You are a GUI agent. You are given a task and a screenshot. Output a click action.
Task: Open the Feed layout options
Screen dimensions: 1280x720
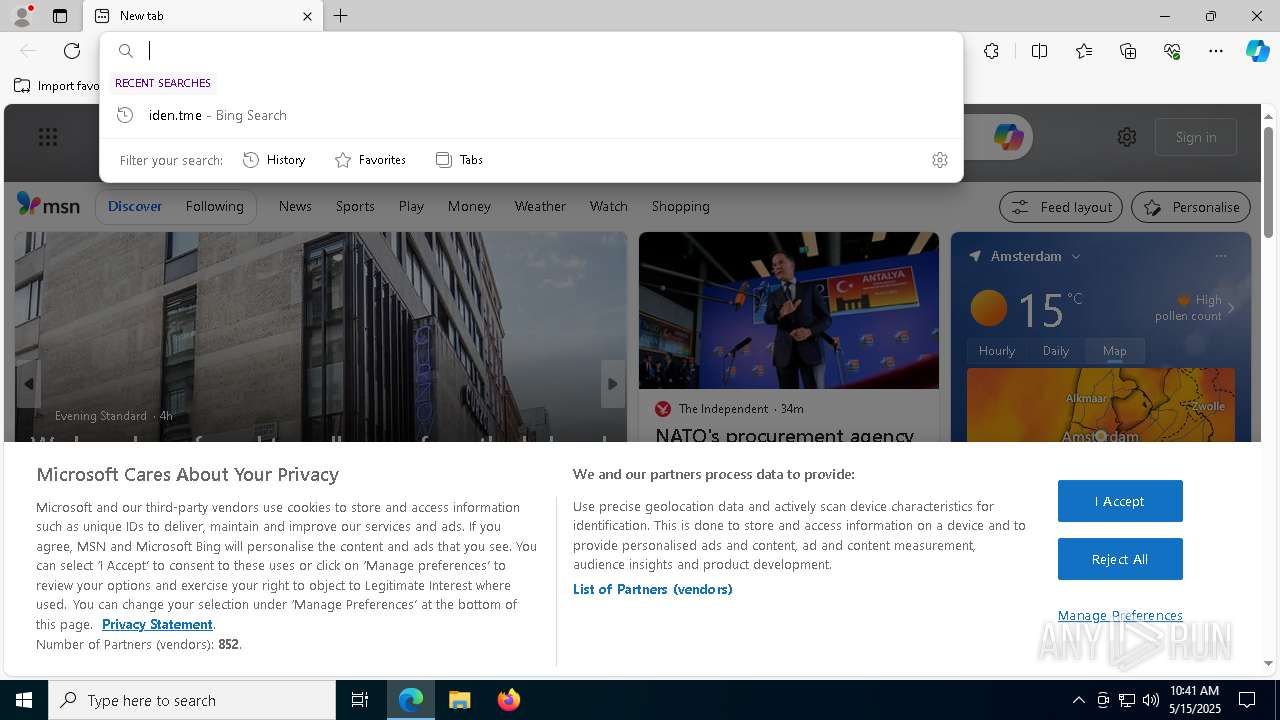coord(1061,207)
